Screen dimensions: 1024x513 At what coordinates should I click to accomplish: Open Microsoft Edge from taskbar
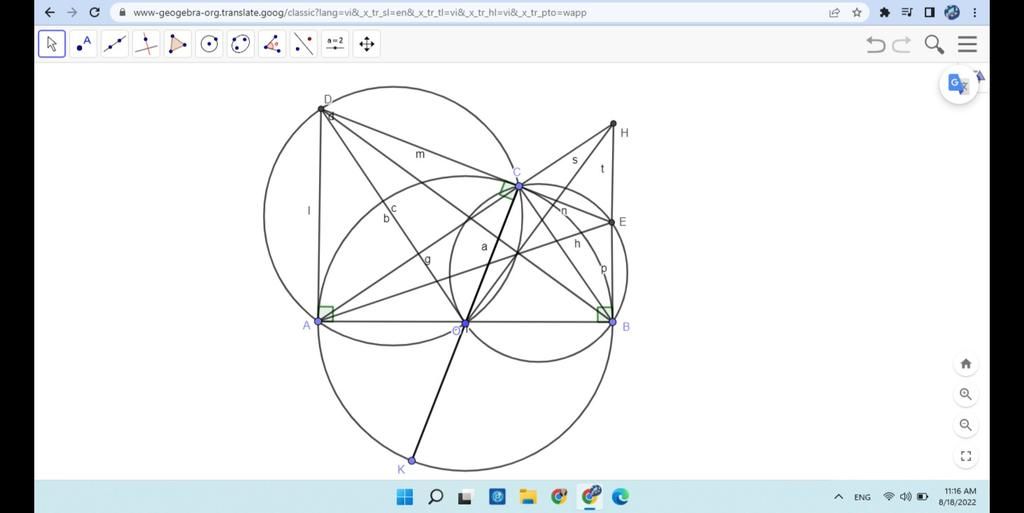[x=620, y=497]
